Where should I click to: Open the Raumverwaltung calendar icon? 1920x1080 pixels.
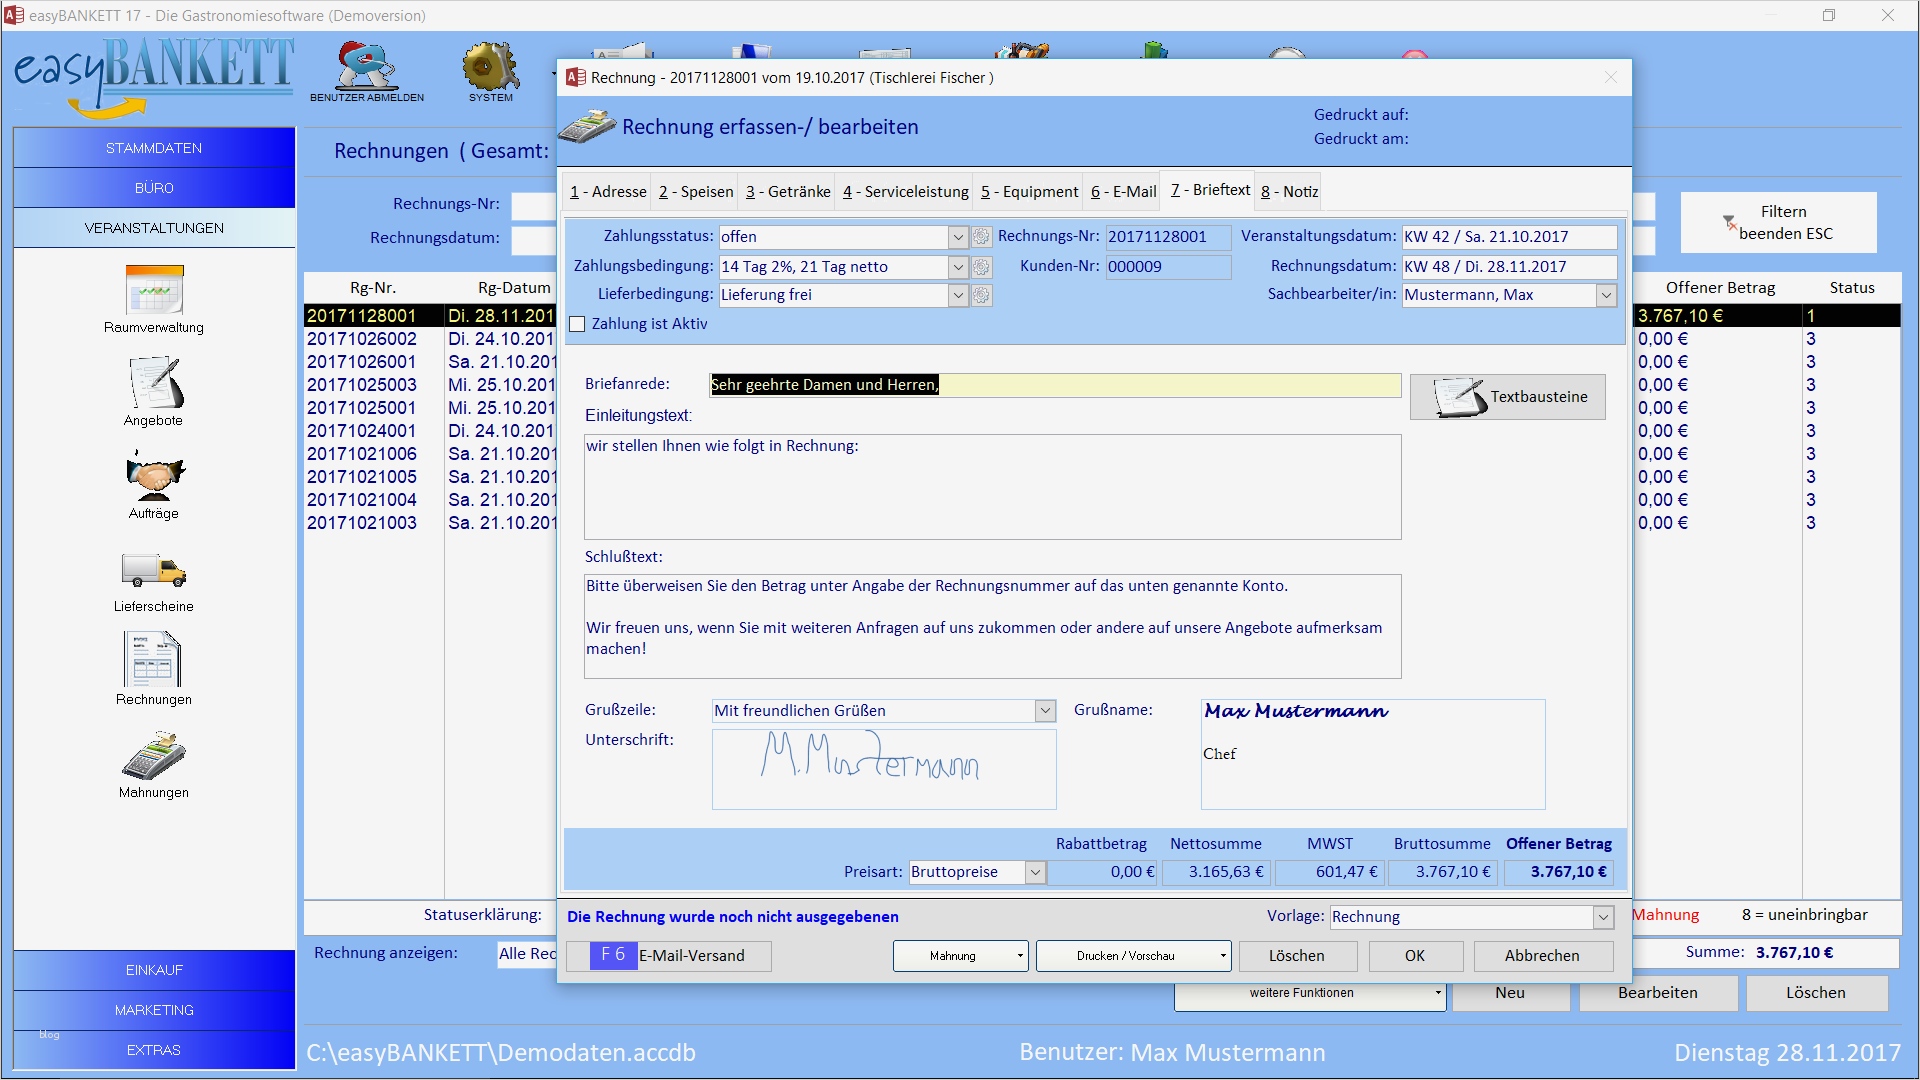(x=154, y=291)
